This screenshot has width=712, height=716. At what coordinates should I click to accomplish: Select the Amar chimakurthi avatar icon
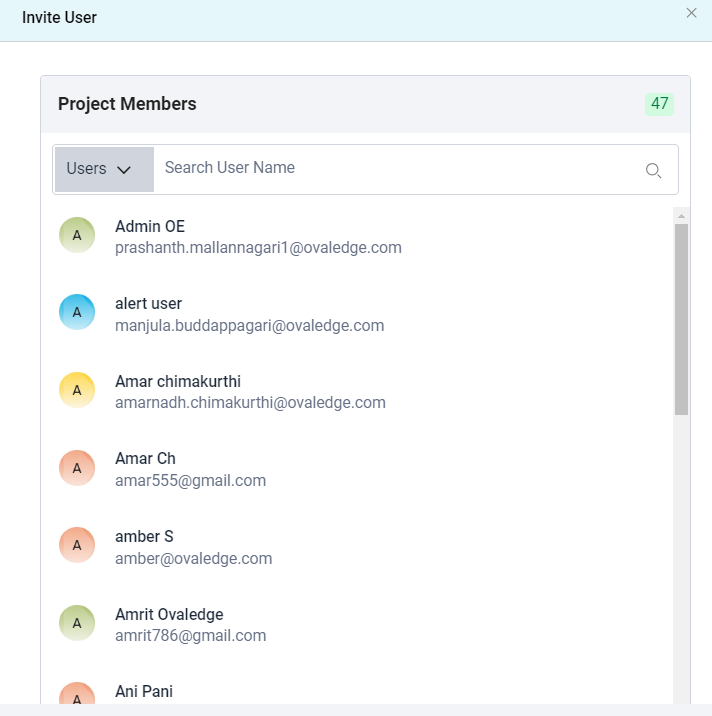[x=77, y=390]
